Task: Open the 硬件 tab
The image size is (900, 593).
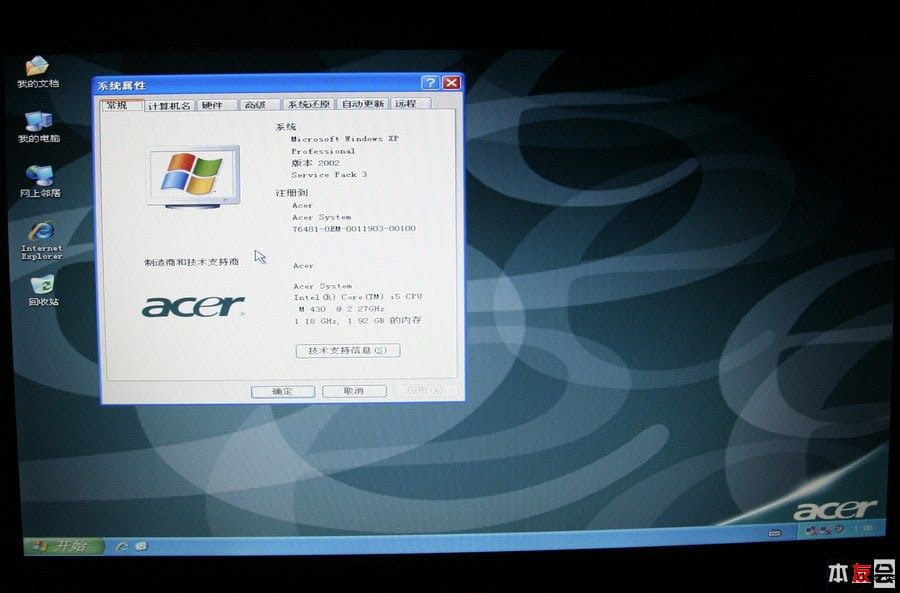Action: point(216,104)
